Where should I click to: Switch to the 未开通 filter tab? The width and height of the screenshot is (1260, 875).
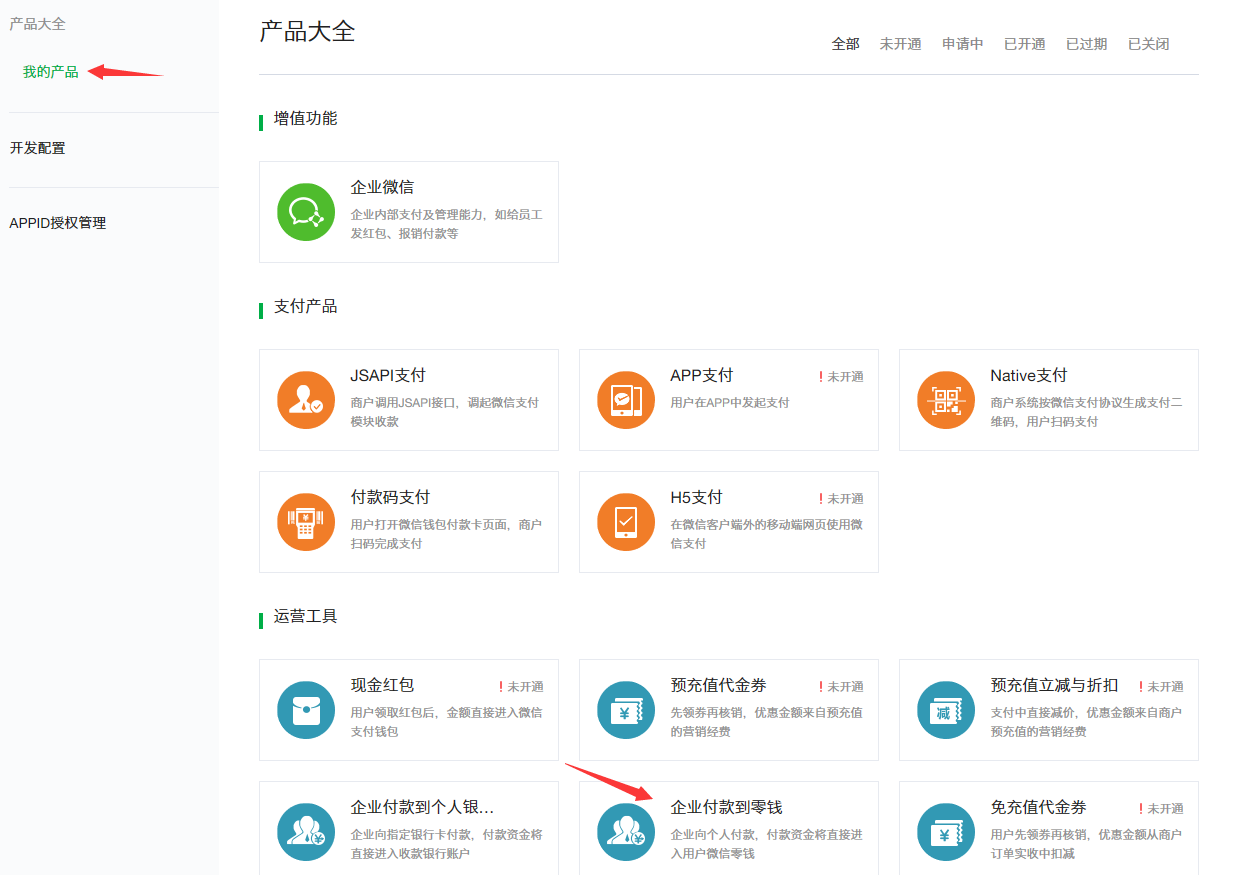tap(901, 44)
